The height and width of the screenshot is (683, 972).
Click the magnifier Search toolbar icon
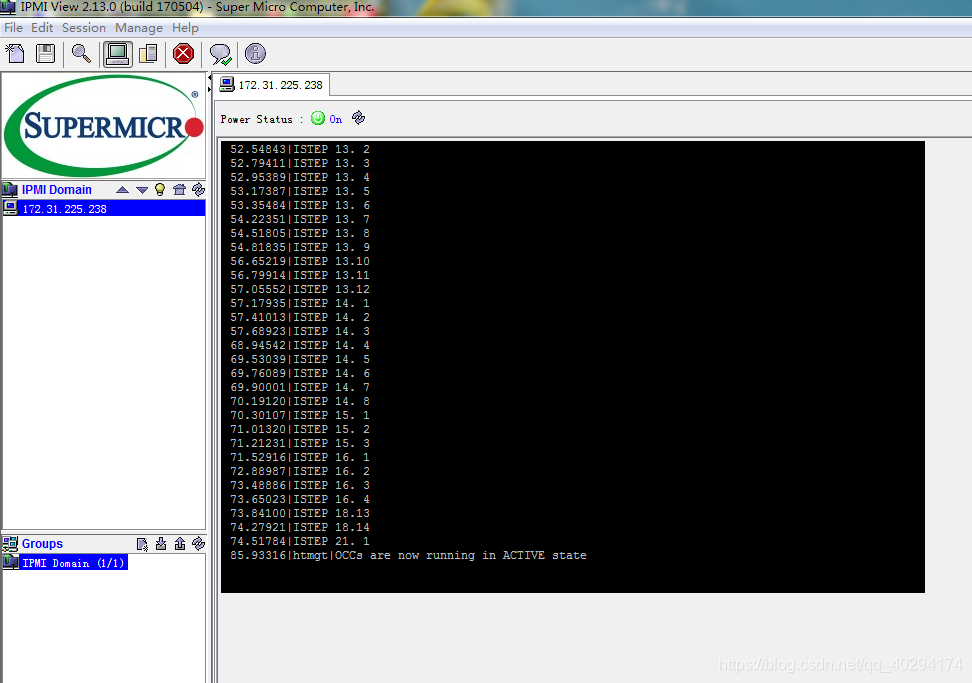tap(81, 54)
